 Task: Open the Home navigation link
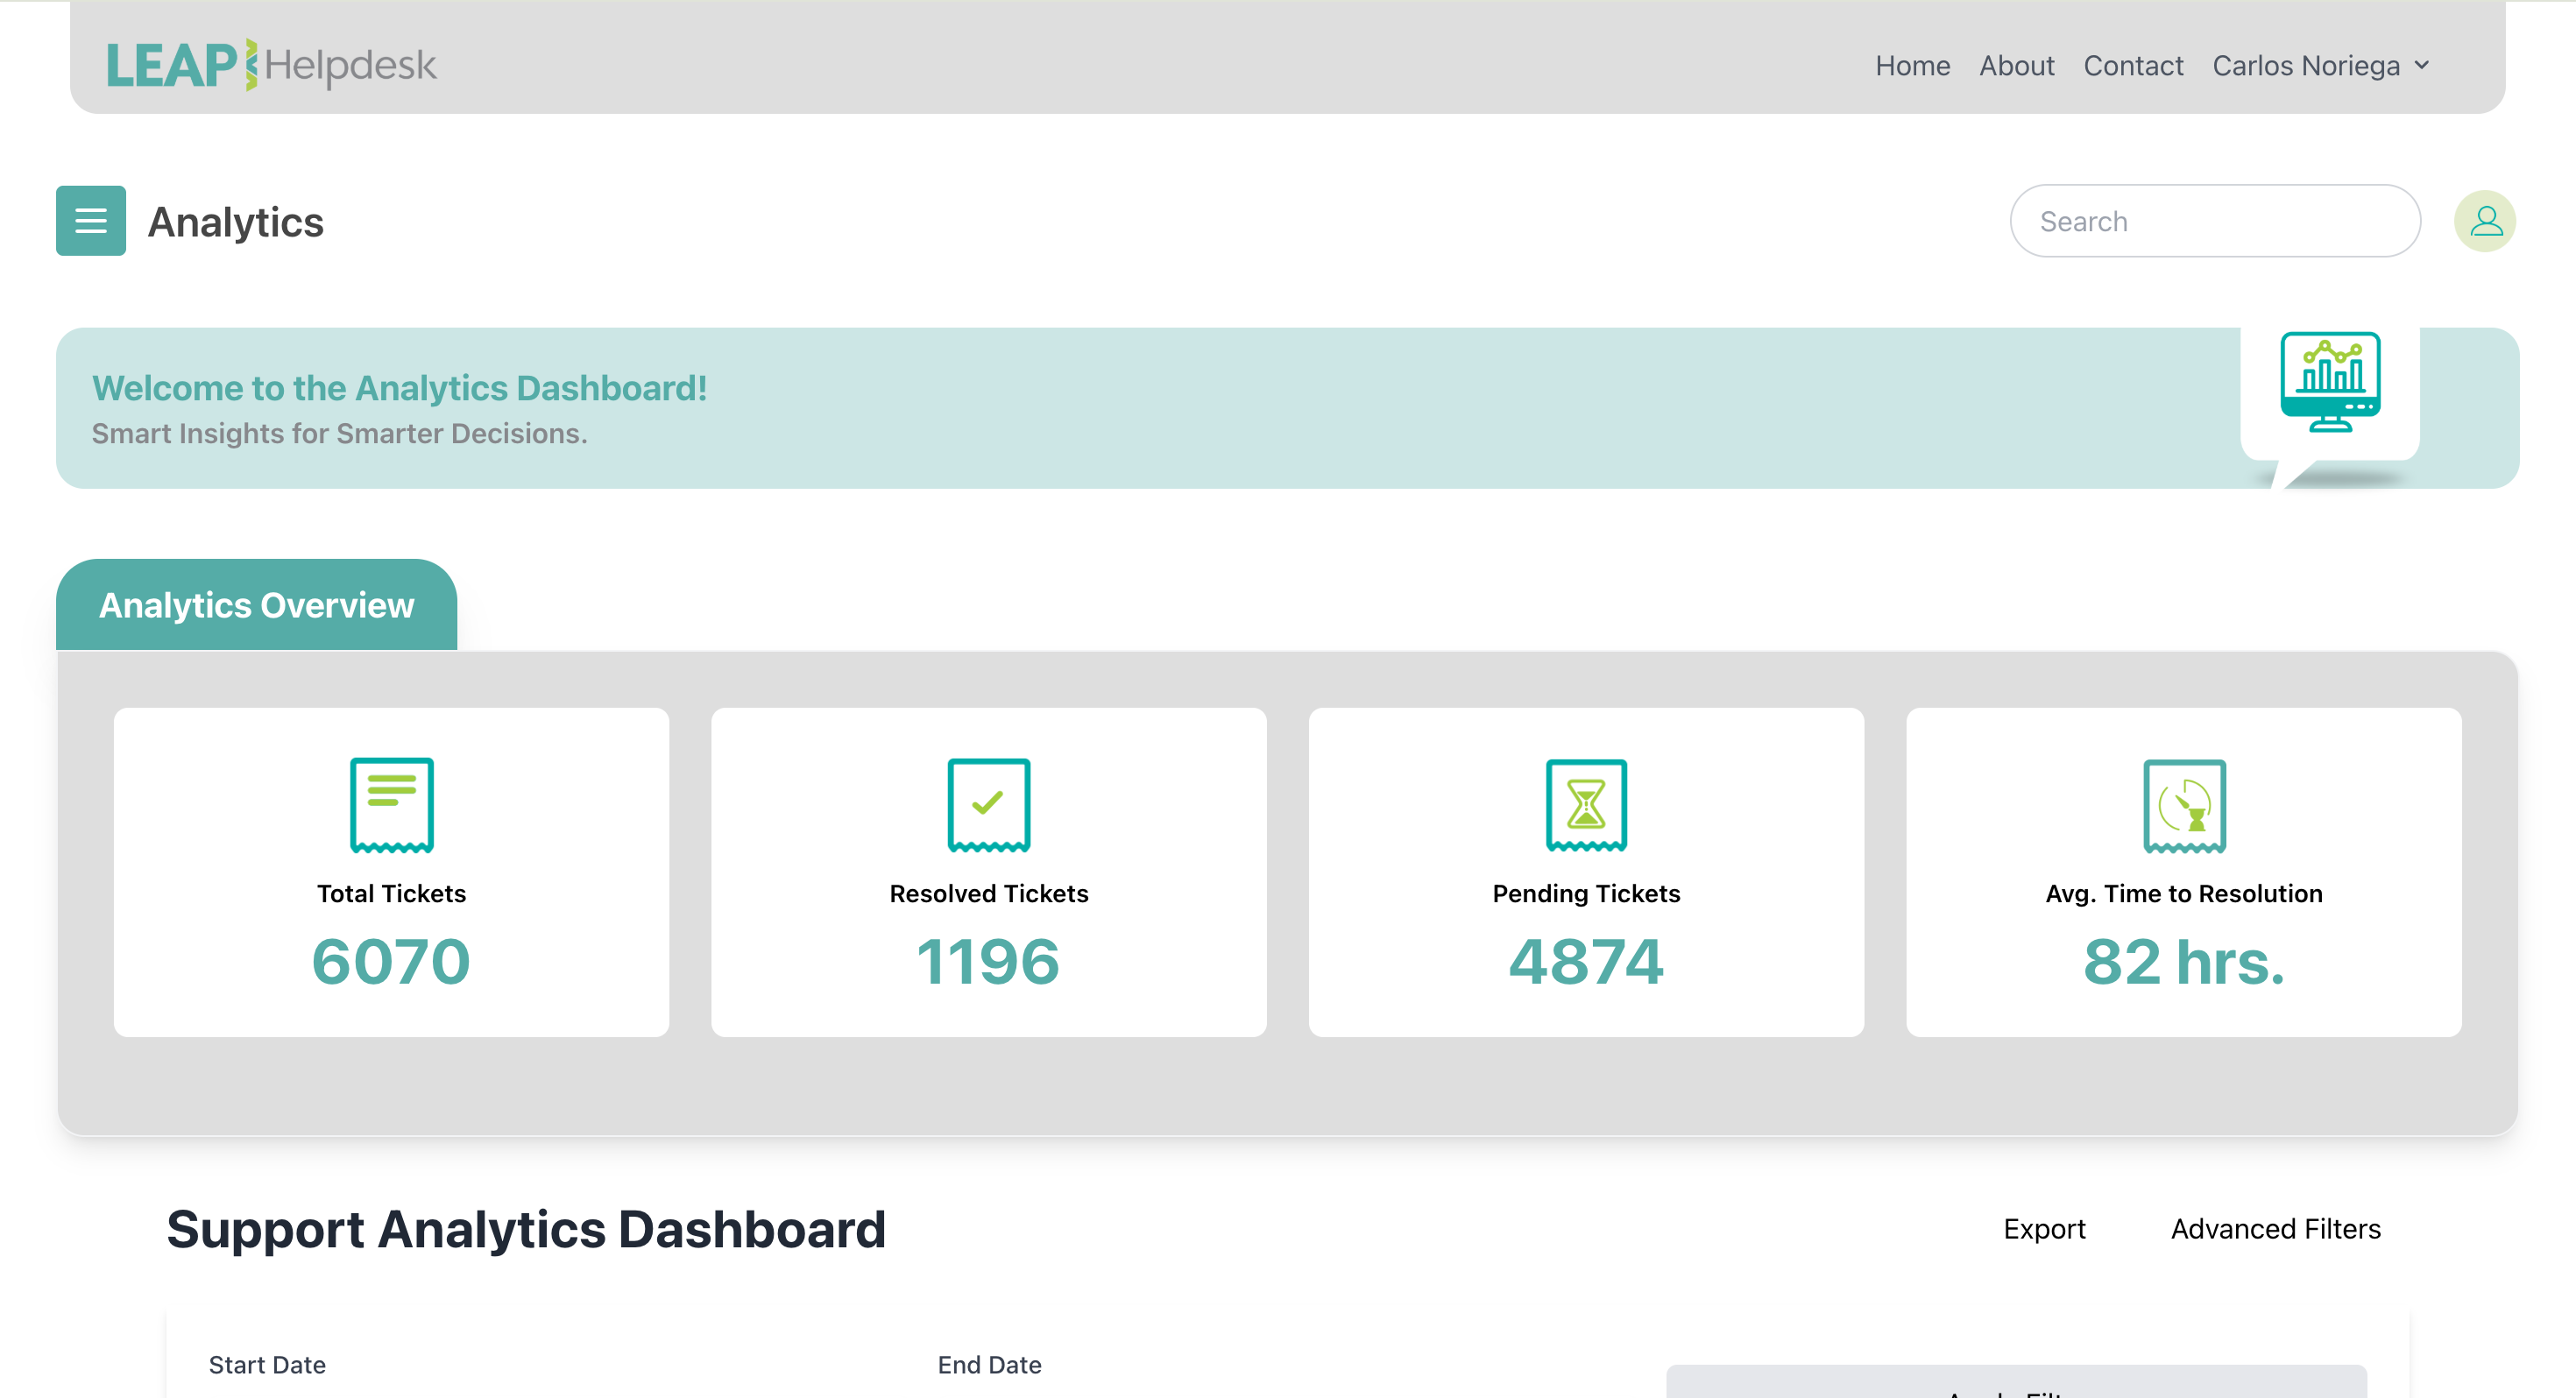point(1912,65)
